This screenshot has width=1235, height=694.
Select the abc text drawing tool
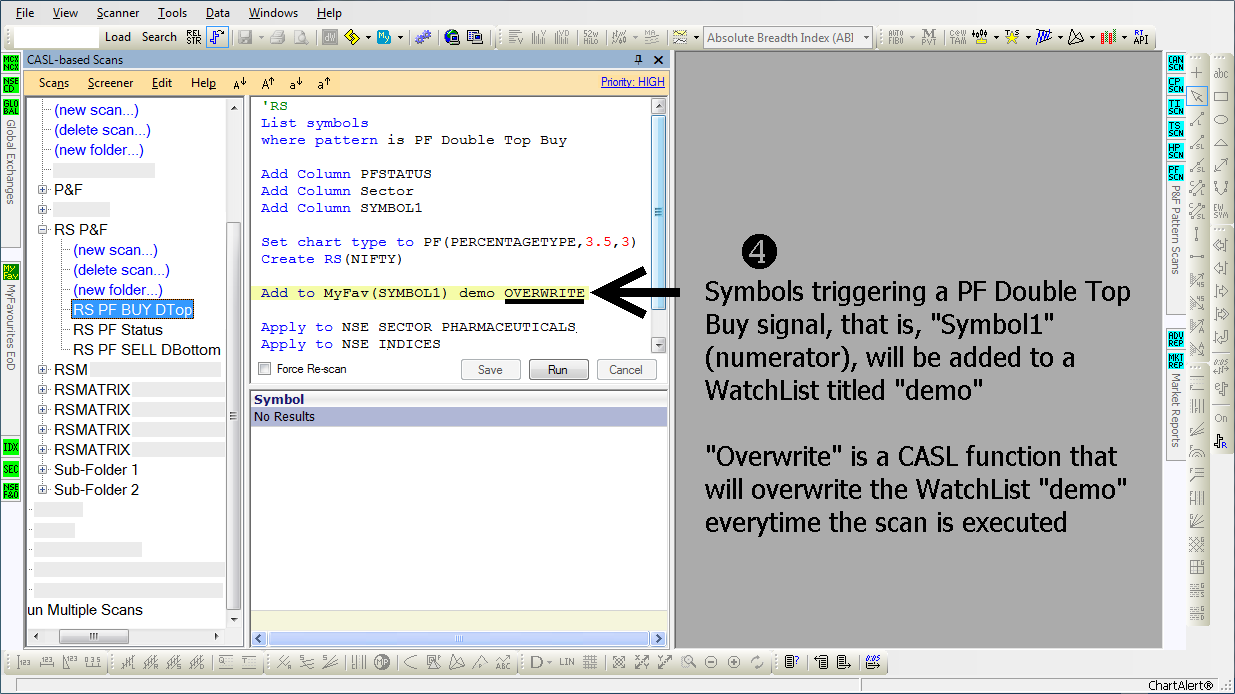1221,73
